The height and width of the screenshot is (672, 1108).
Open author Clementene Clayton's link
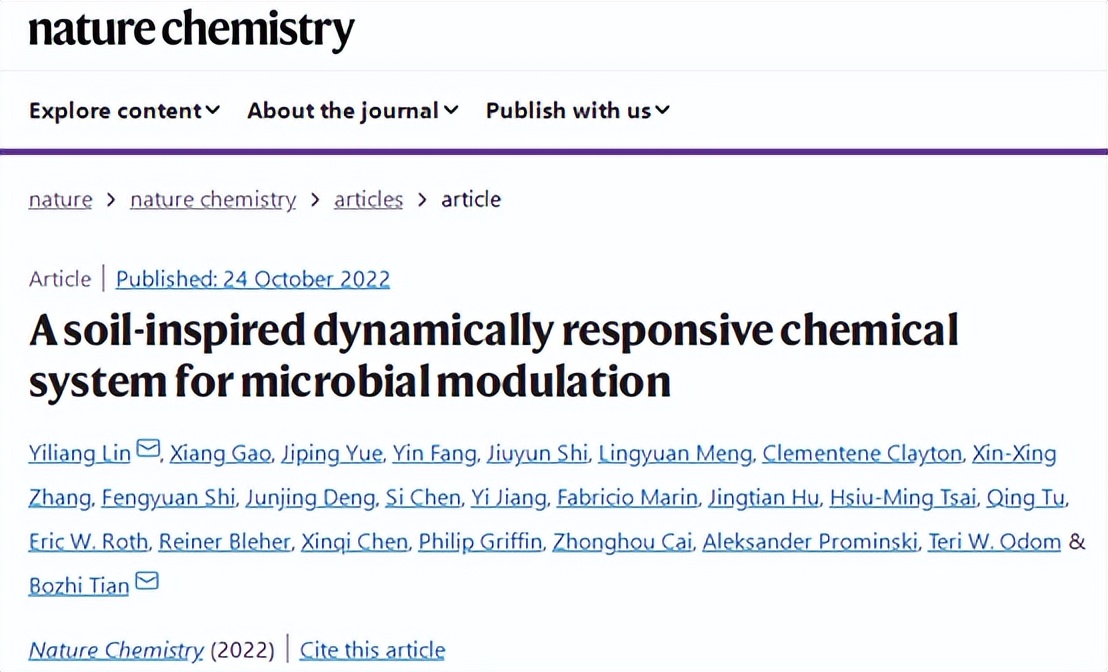pos(861,454)
